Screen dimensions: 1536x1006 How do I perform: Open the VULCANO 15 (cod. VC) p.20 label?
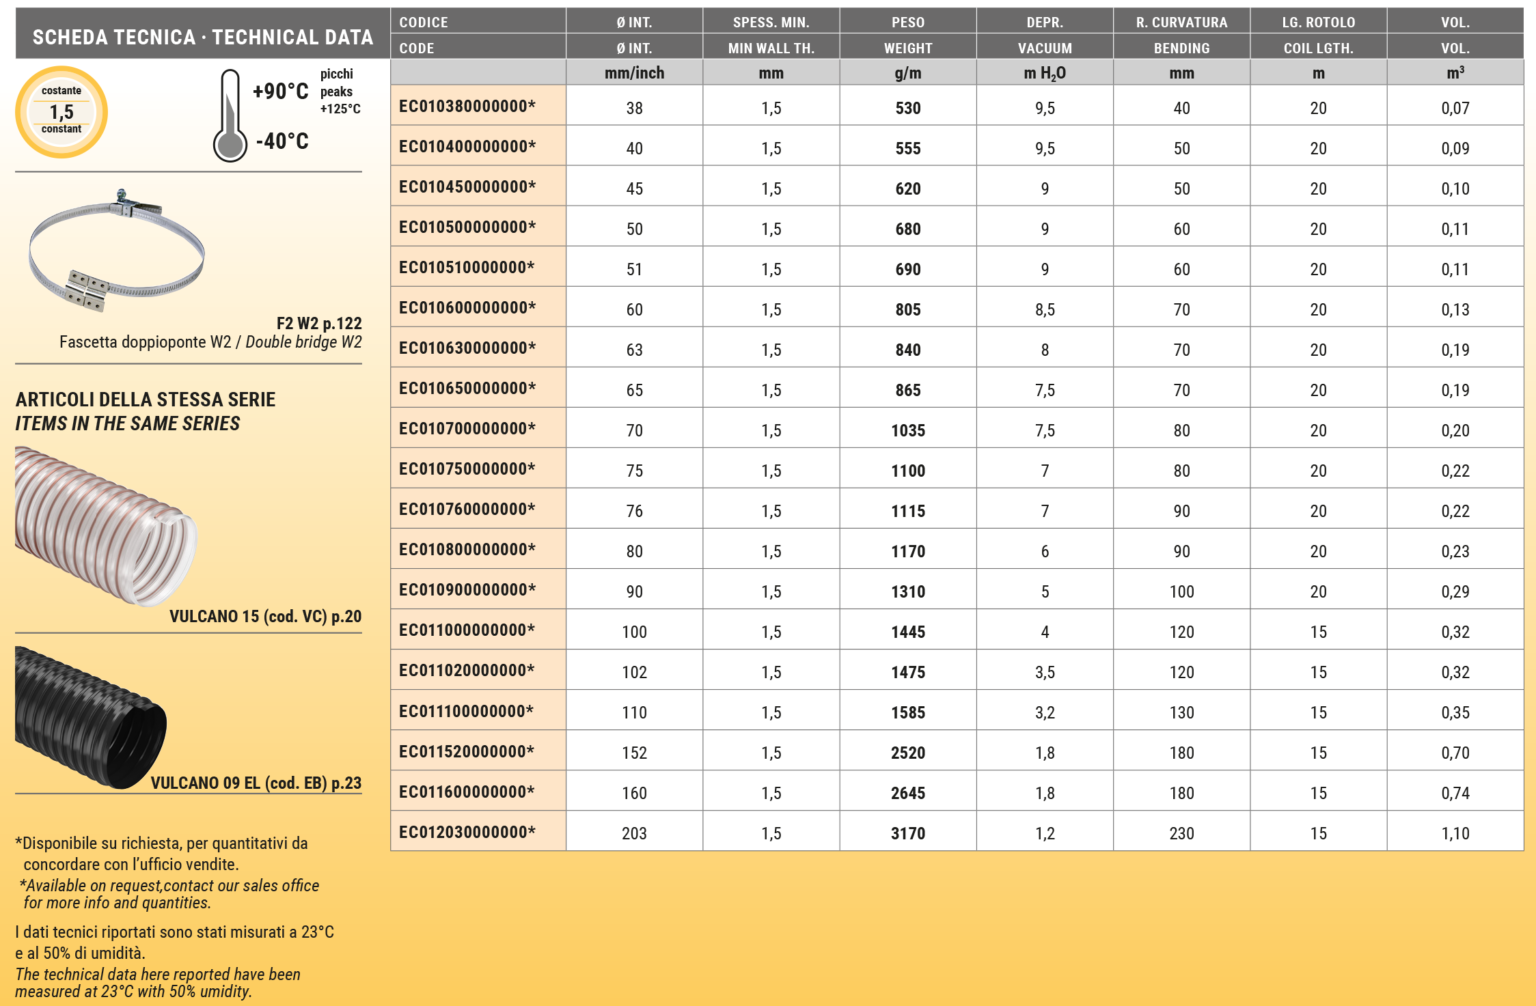click(x=265, y=616)
